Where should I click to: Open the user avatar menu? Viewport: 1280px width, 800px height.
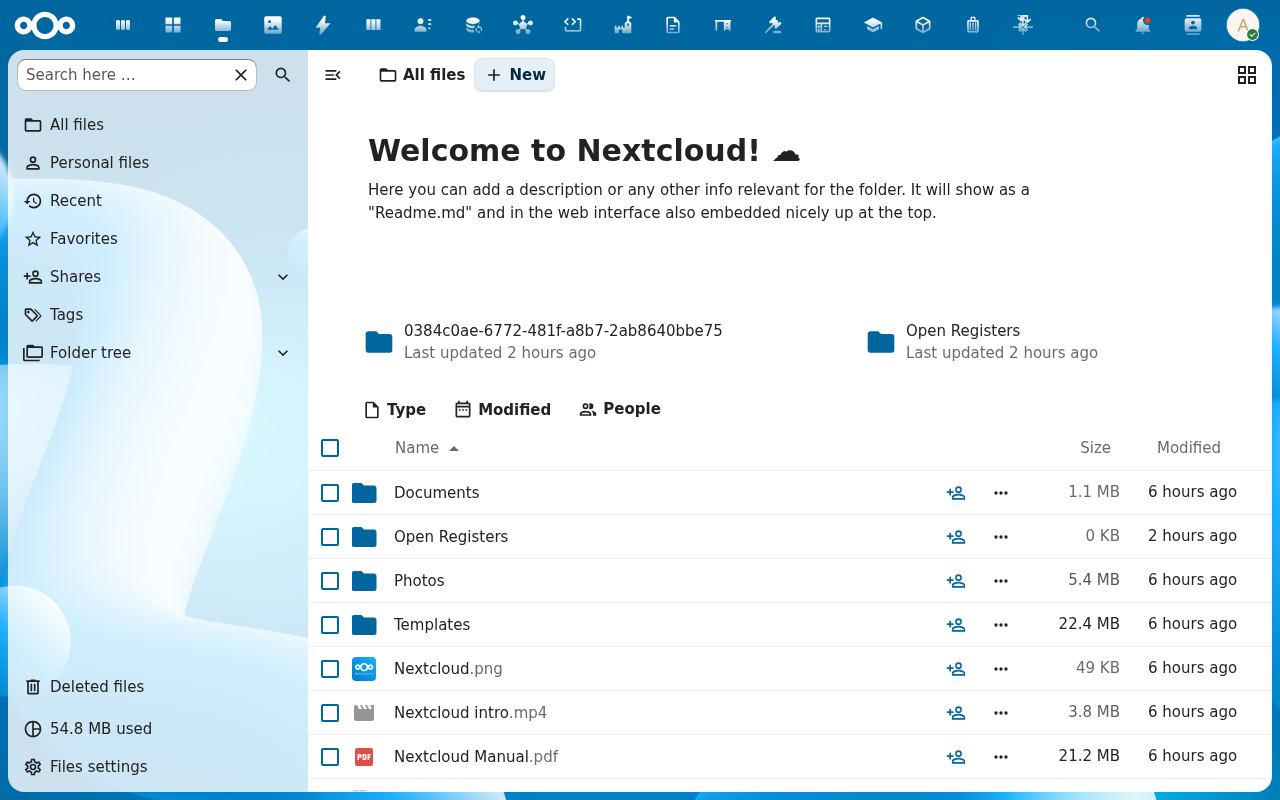click(1243, 25)
